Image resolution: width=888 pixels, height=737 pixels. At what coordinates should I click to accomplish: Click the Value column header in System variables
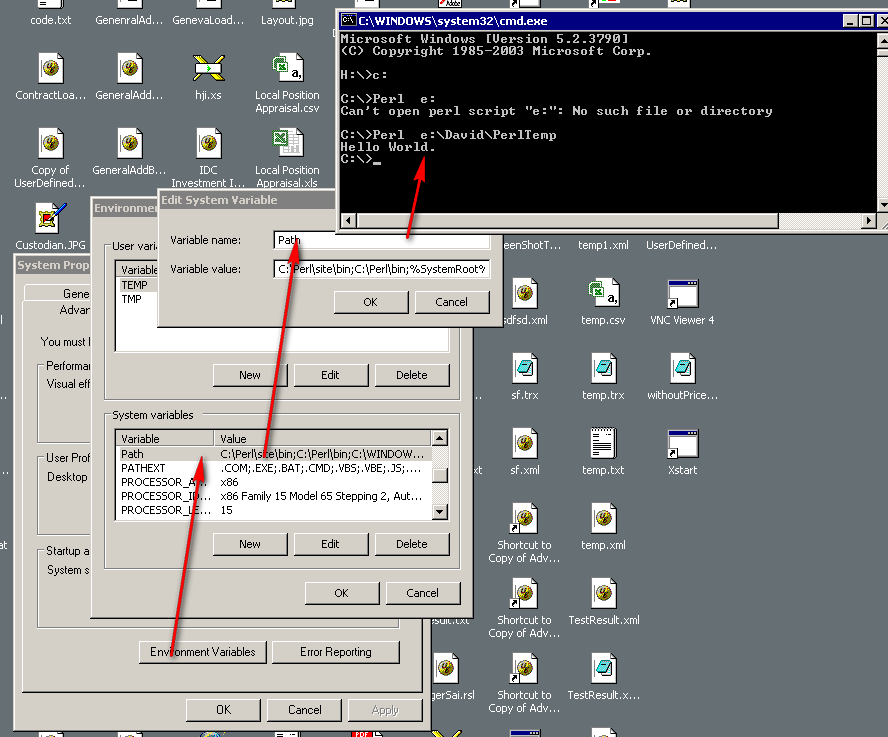point(322,438)
